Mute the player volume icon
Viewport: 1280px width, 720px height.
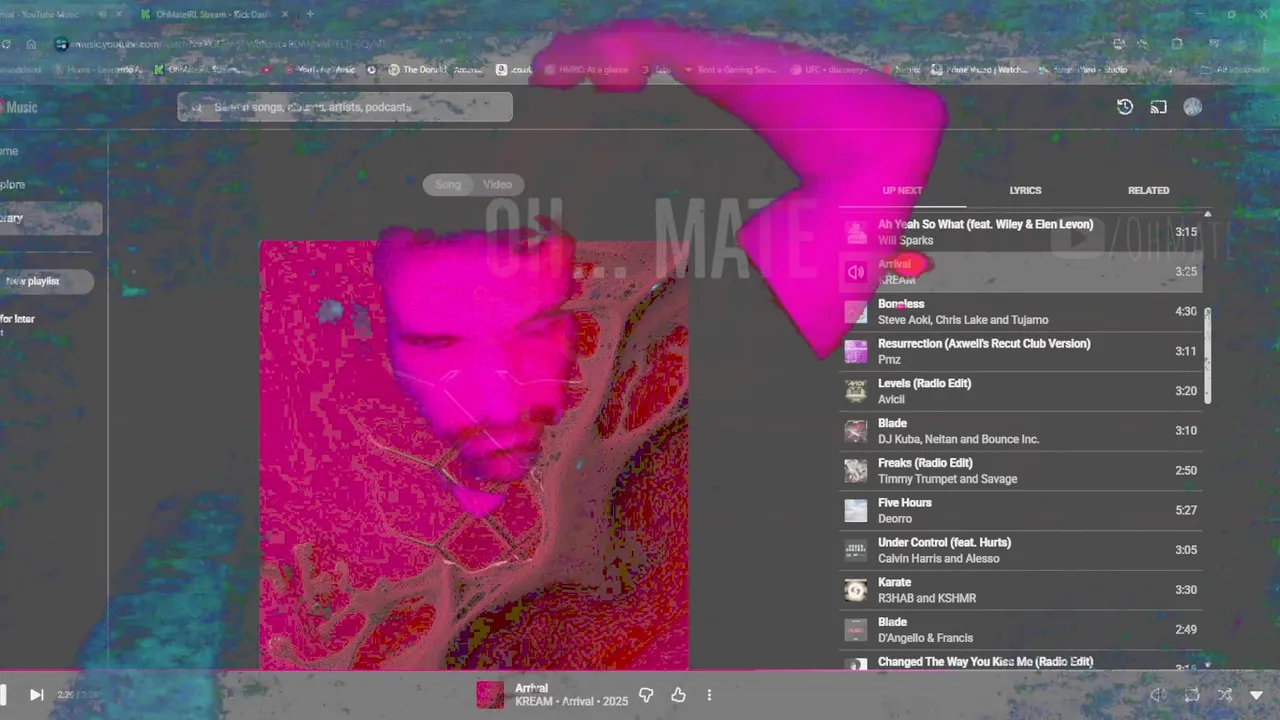pyautogui.click(x=1158, y=695)
